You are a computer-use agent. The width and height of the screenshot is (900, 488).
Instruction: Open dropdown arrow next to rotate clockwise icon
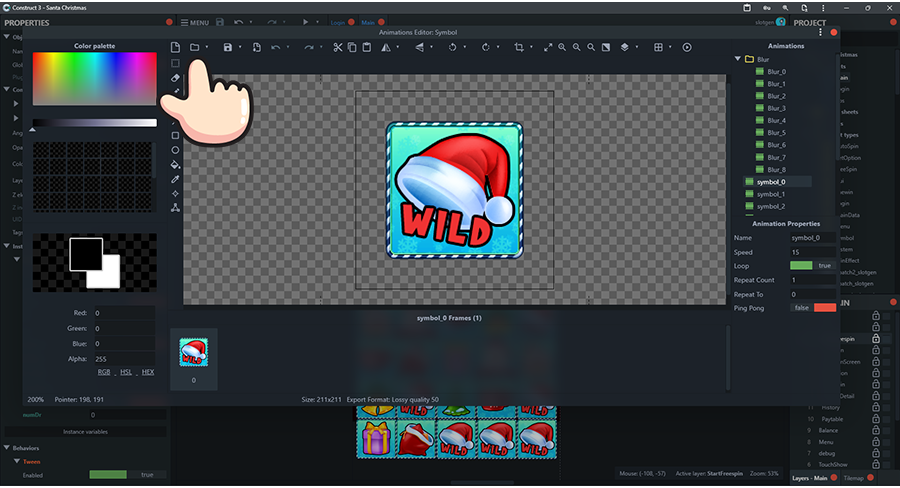pyautogui.click(x=498, y=47)
